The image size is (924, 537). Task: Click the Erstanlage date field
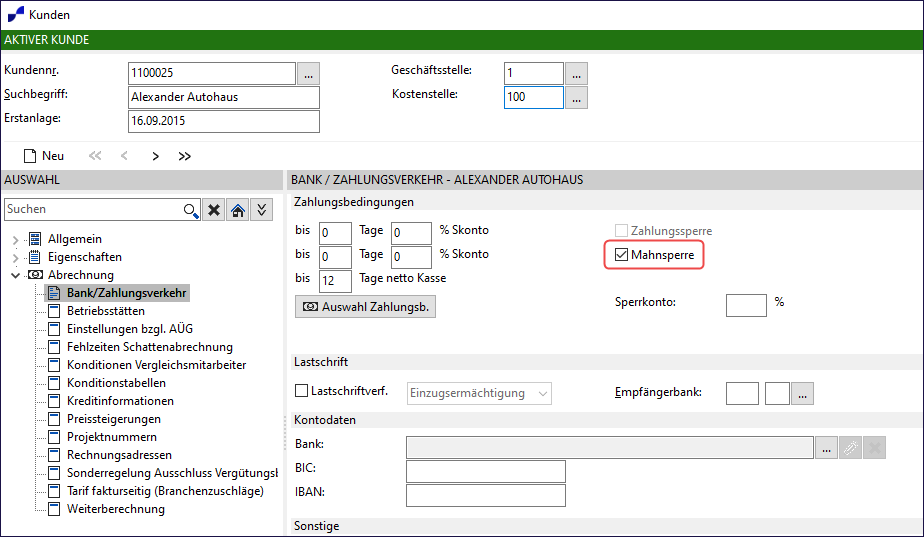pos(224,121)
